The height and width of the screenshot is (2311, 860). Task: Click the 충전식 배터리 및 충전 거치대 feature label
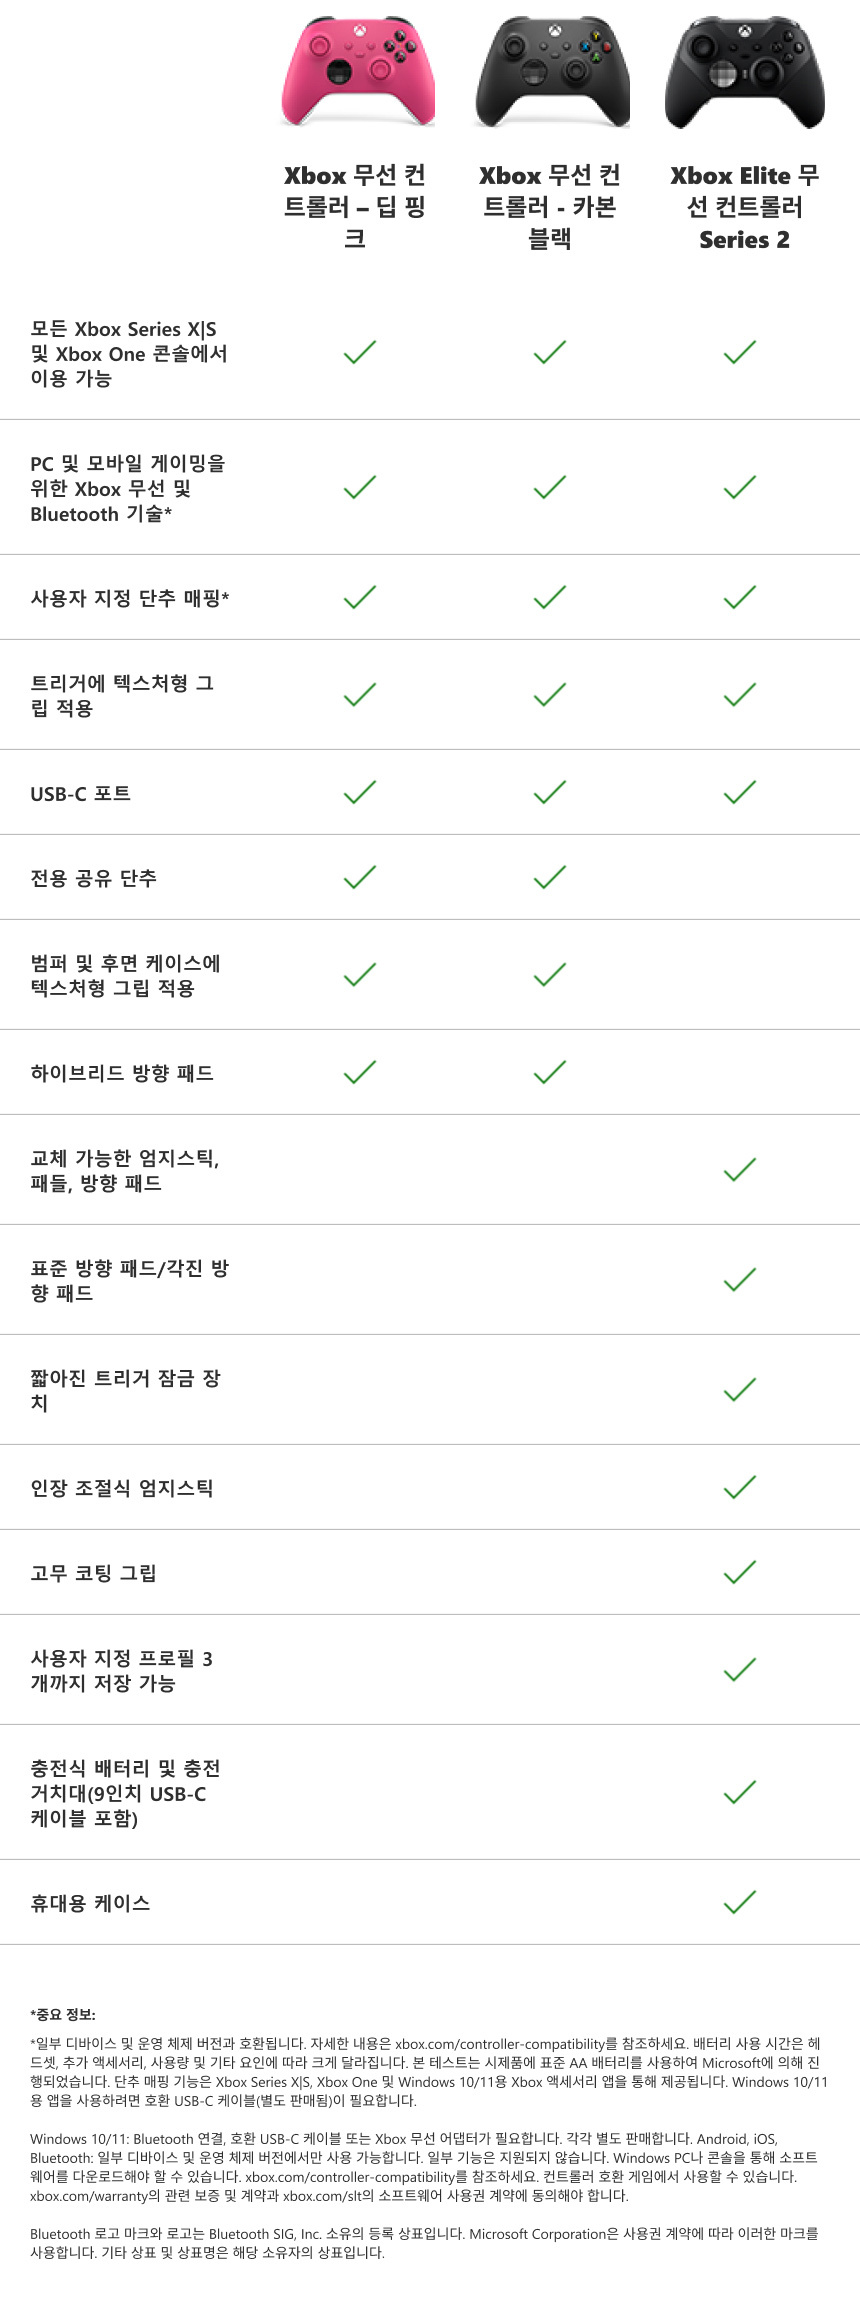(125, 1793)
